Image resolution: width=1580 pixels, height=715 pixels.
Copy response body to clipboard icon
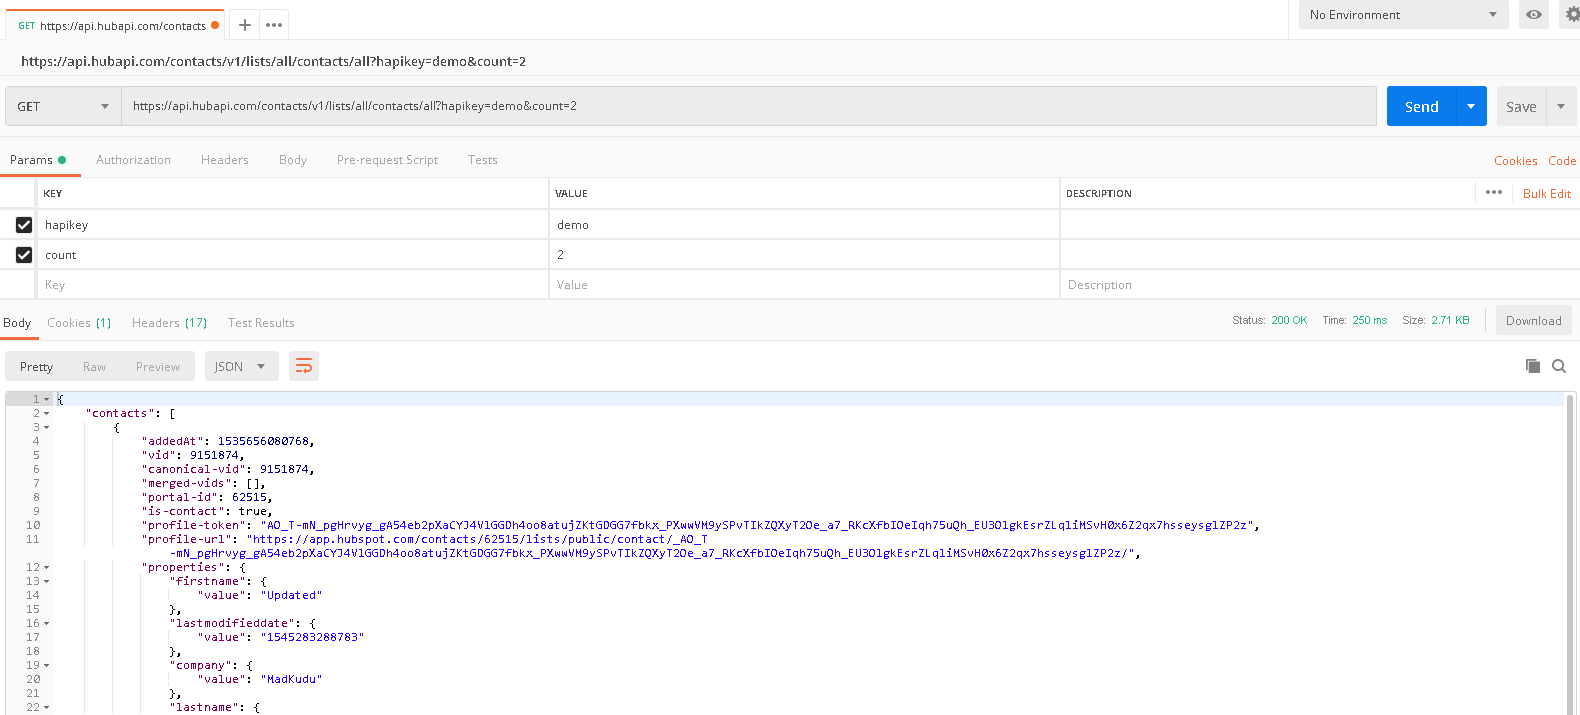[1533, 366]
